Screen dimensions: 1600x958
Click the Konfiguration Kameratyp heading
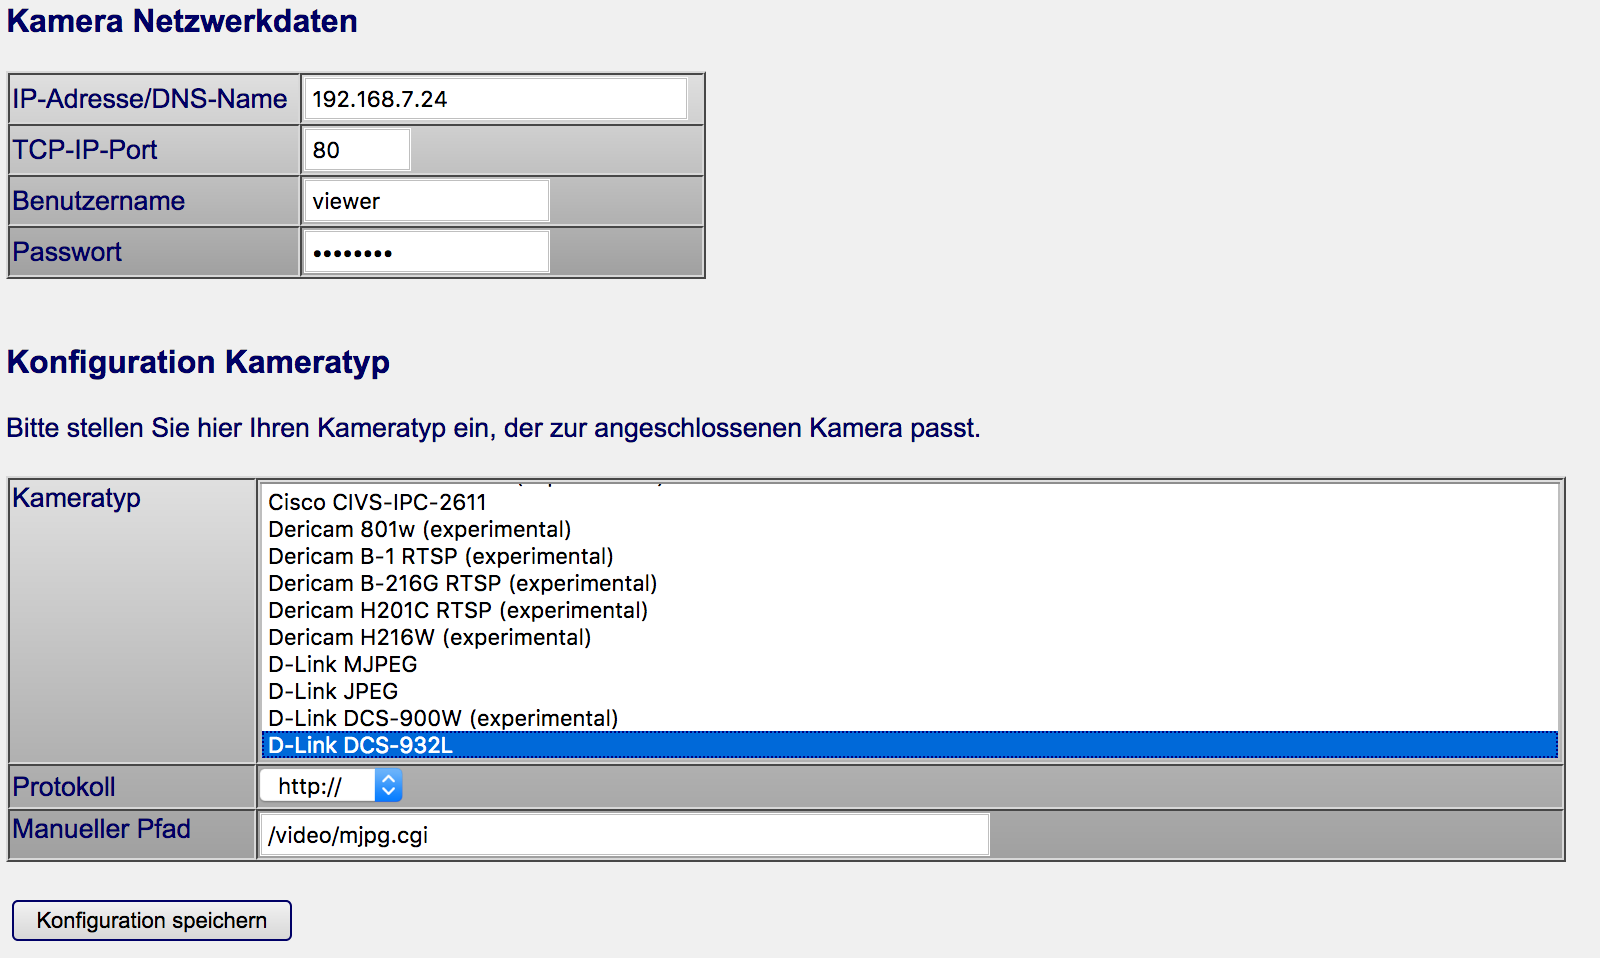pyautogui.click(x=198, y=362)
